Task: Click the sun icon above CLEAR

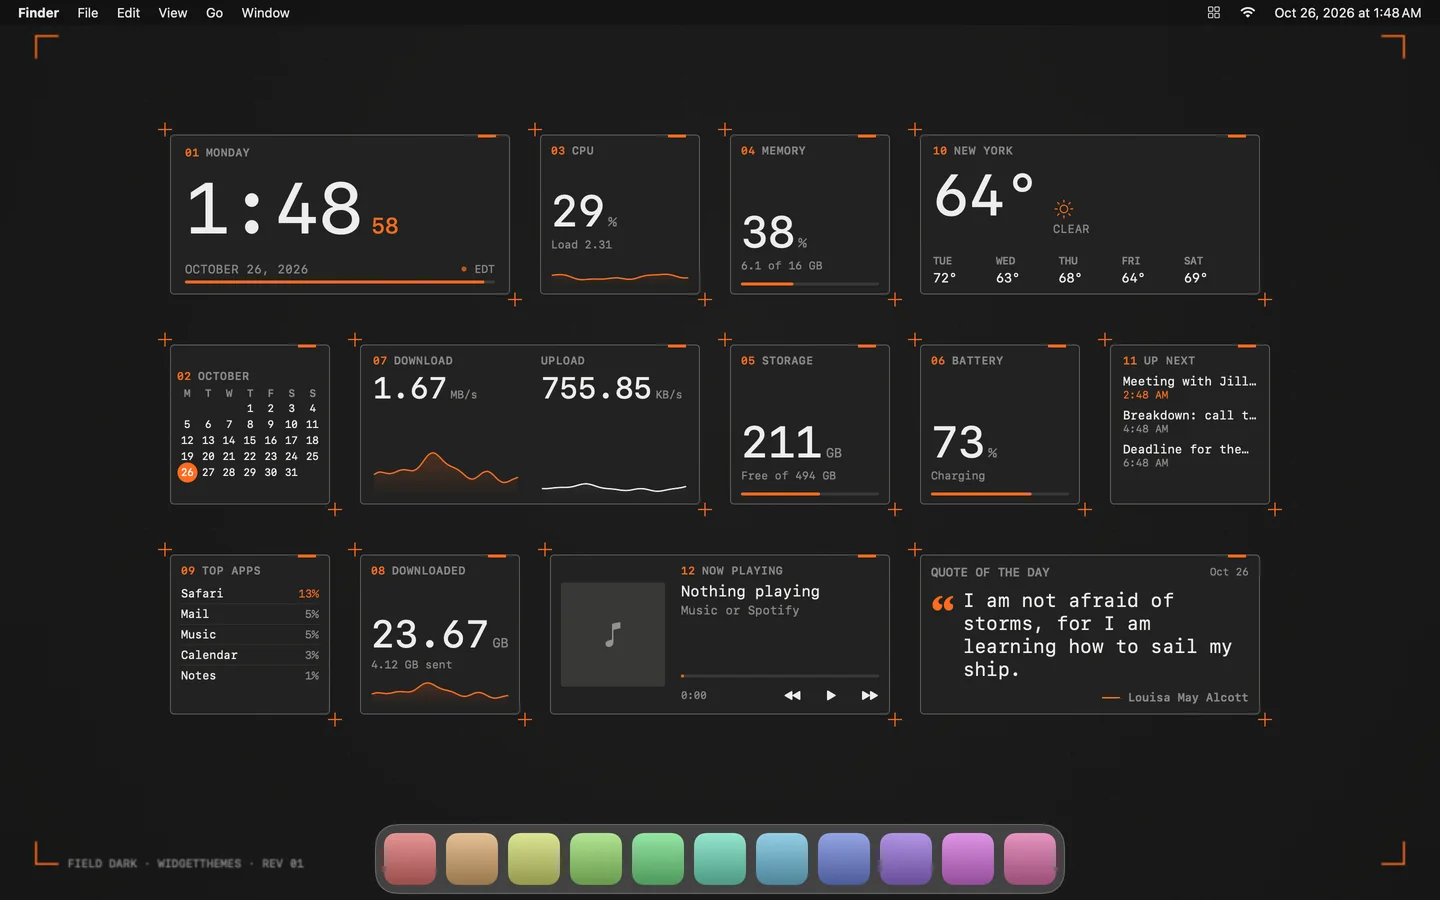Action: pyautogui.click(x=1064, y=209)
